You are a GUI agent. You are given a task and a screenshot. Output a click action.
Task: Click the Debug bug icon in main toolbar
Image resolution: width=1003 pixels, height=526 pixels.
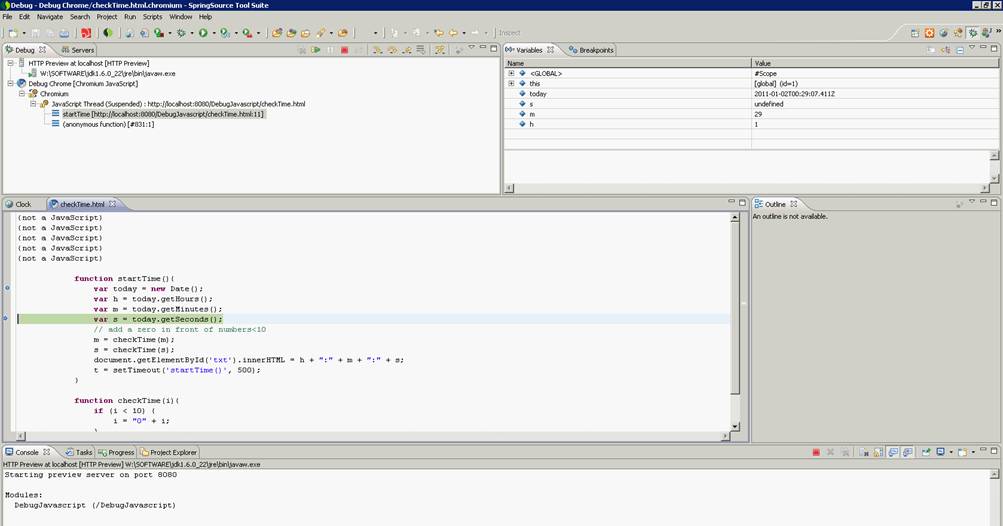coord(181,33)
